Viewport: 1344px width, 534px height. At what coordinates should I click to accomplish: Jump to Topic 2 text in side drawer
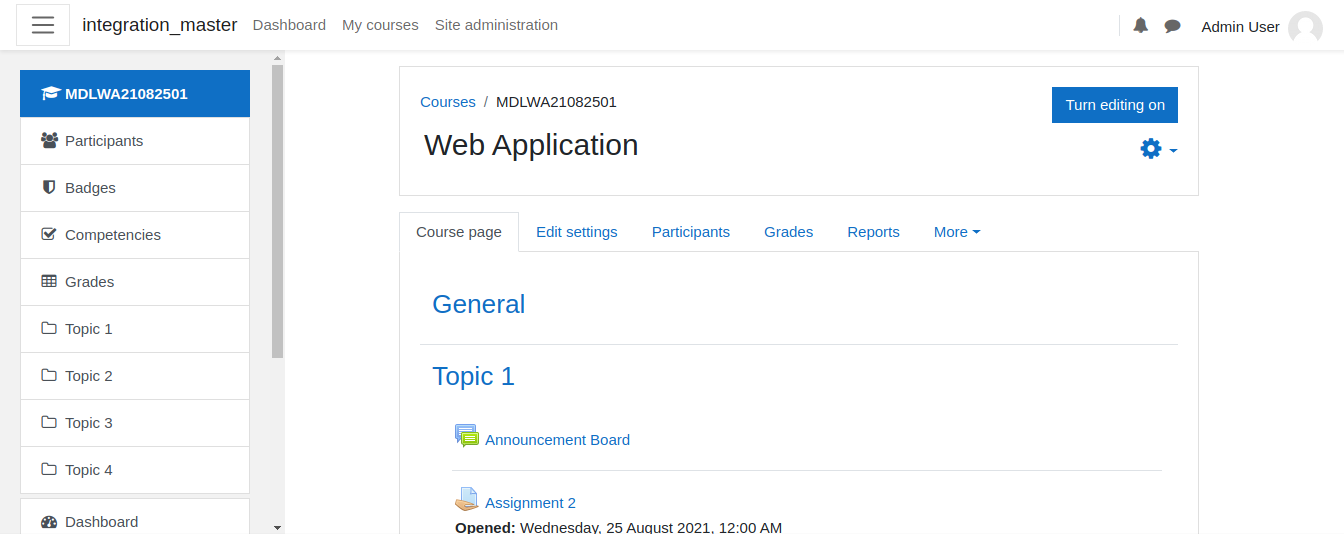[x=89, y=376]
